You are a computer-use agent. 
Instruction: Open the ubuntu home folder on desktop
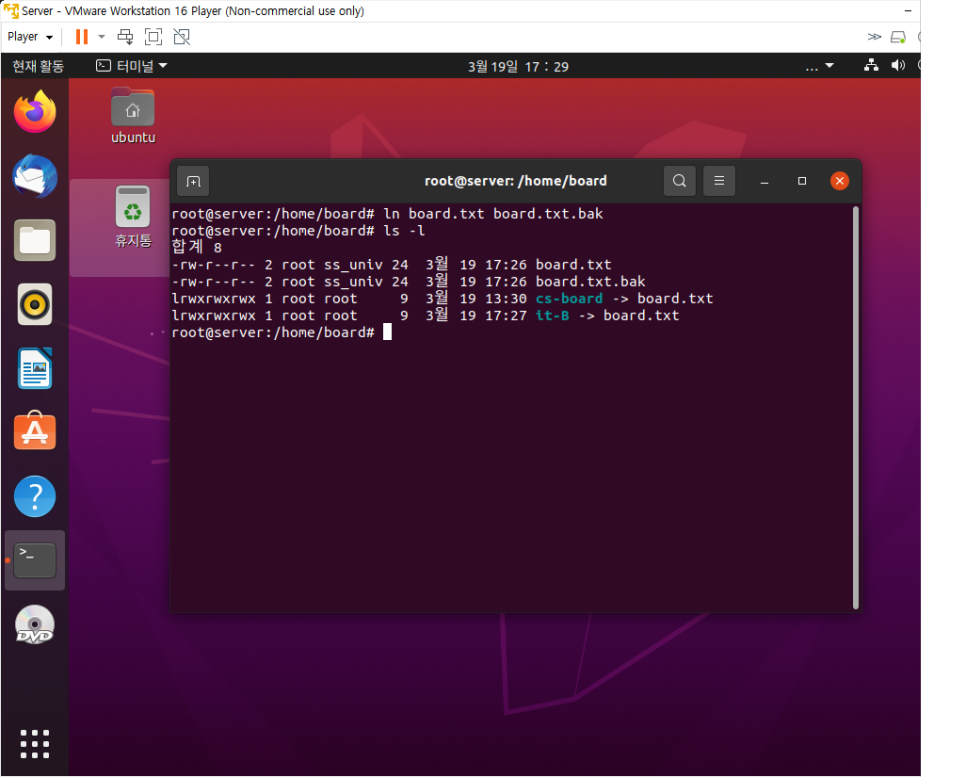pyautogui.click(x=132, y=116)
